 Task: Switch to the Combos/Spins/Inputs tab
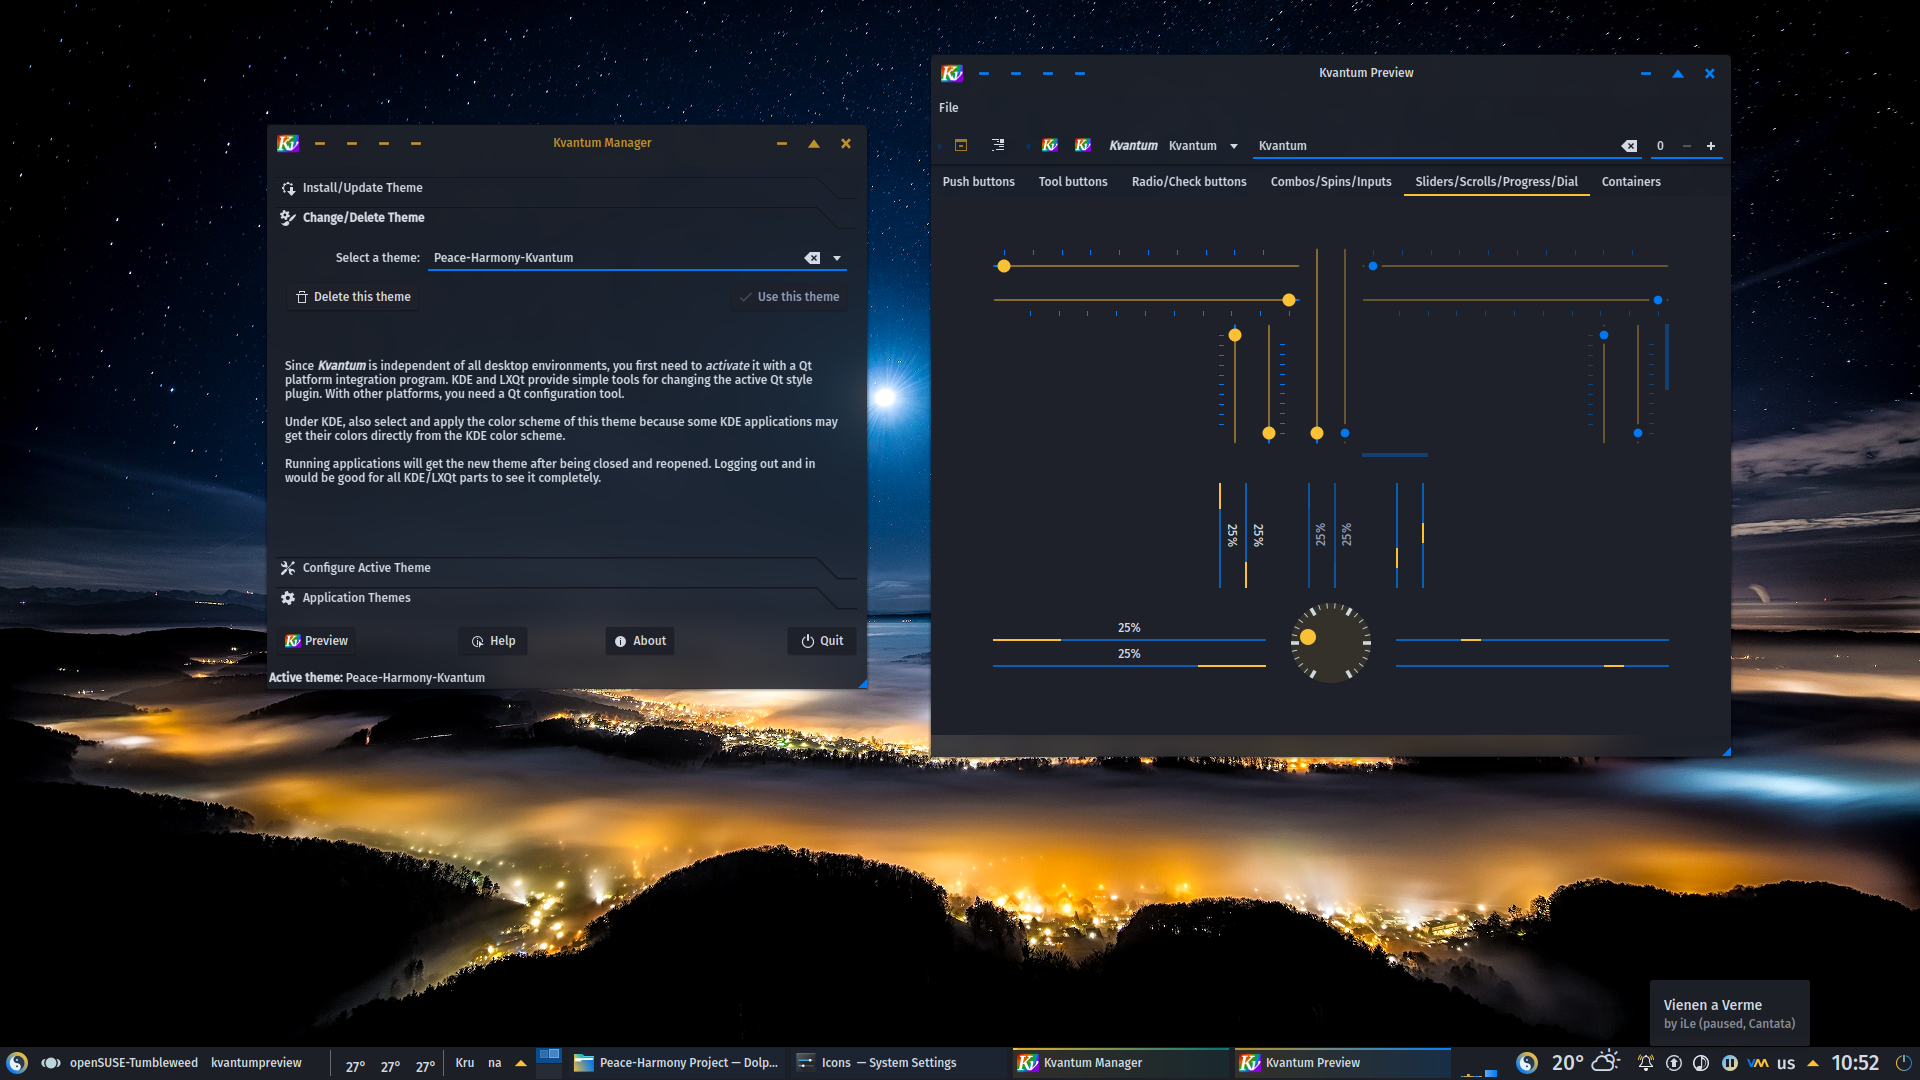pyautogui.click(x=1331, y=182)
